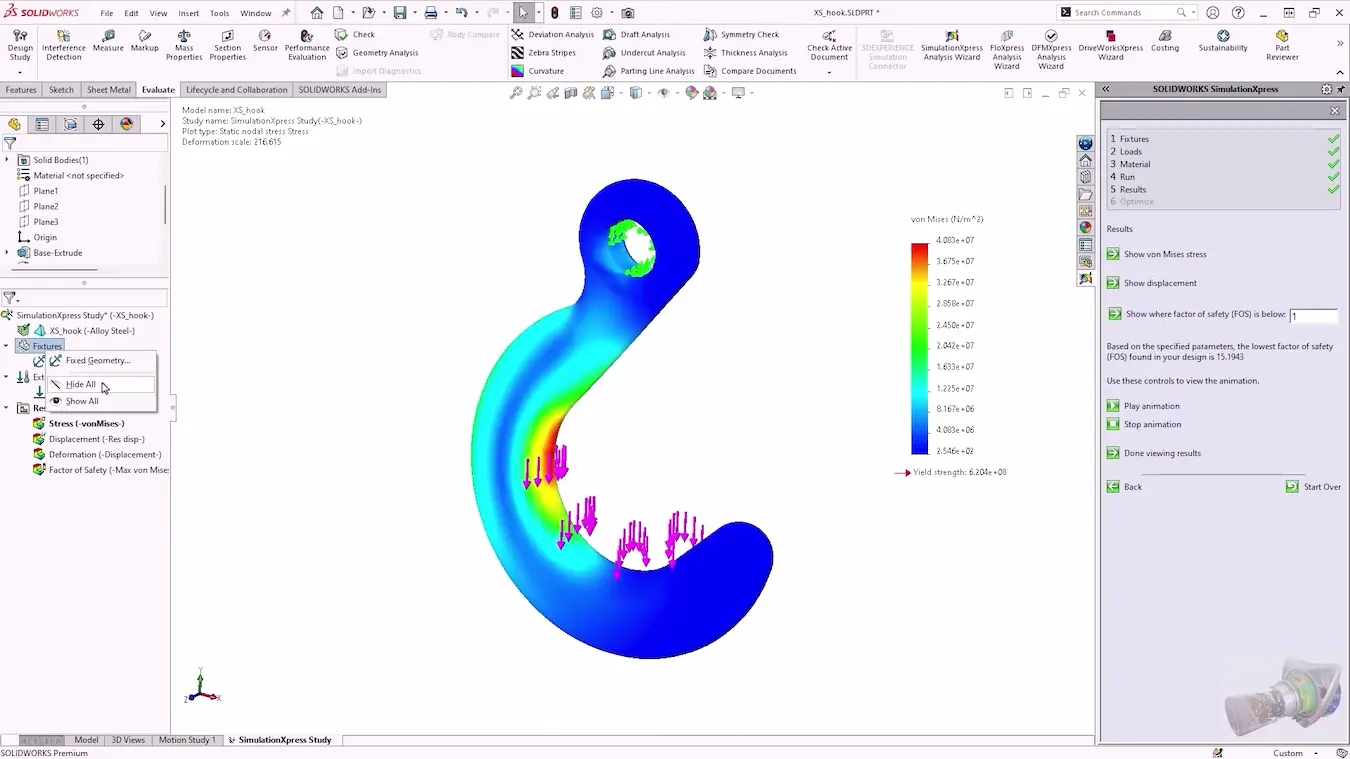Open Draft Analysis tool

pyautogui.click(x=610, y=35)
